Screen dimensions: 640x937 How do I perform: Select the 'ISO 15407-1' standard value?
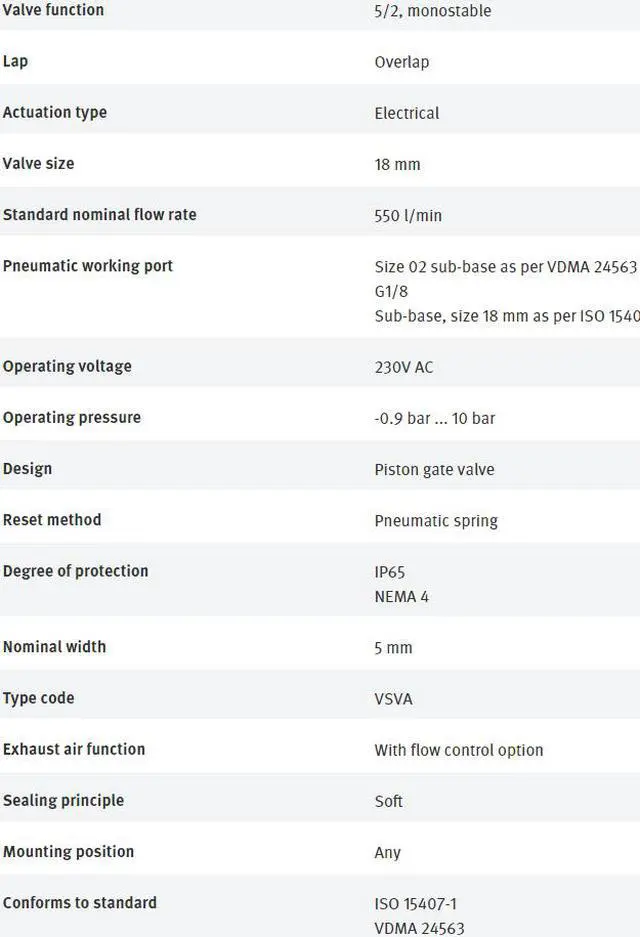point(415,904)
